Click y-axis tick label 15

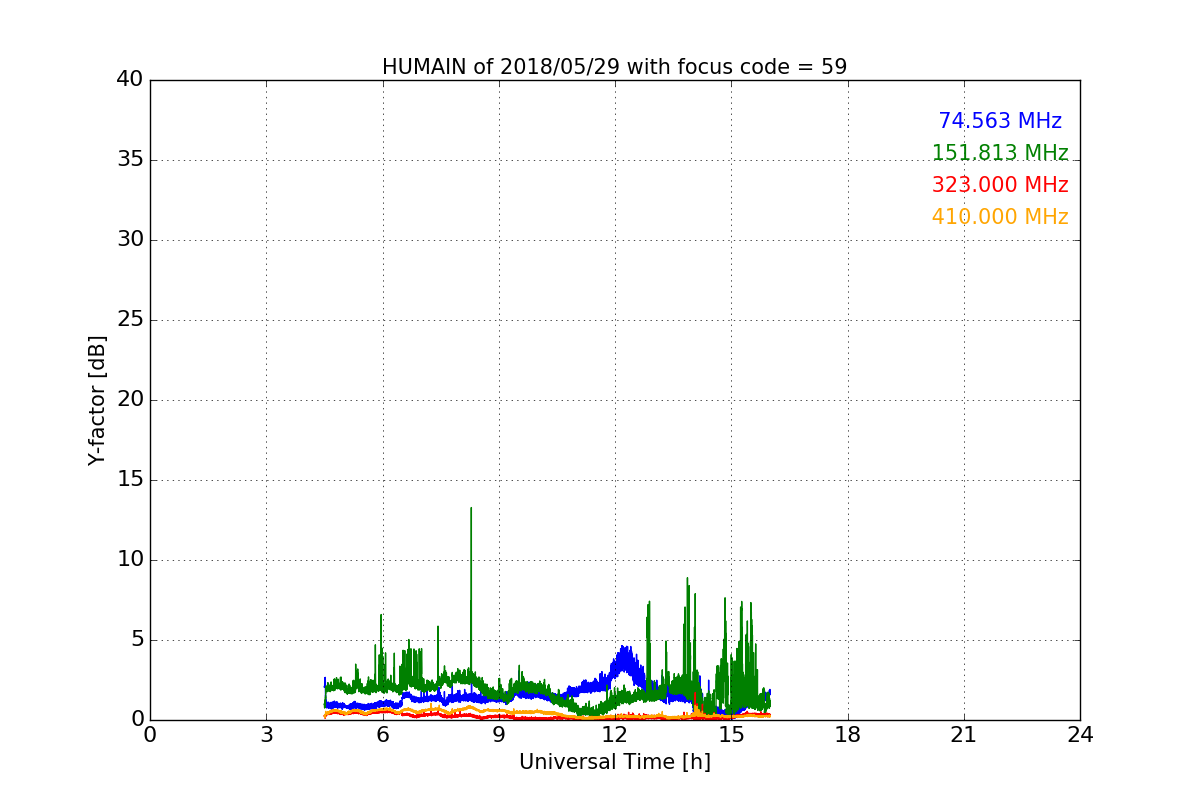(x=130, y=480)
